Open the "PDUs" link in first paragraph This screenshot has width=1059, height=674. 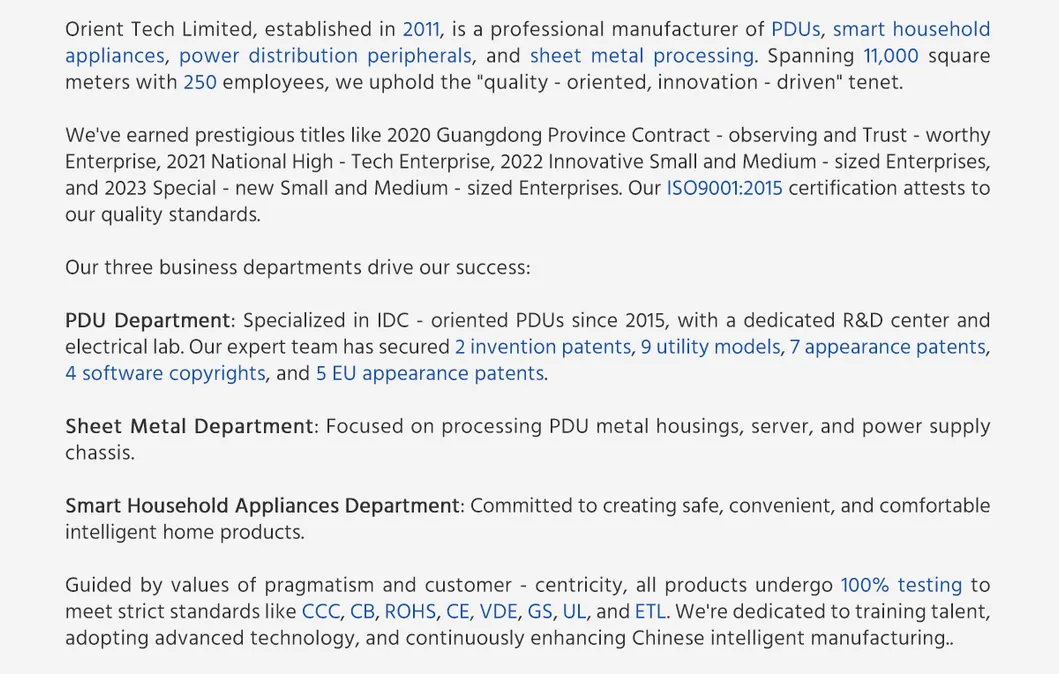point(795,30)
